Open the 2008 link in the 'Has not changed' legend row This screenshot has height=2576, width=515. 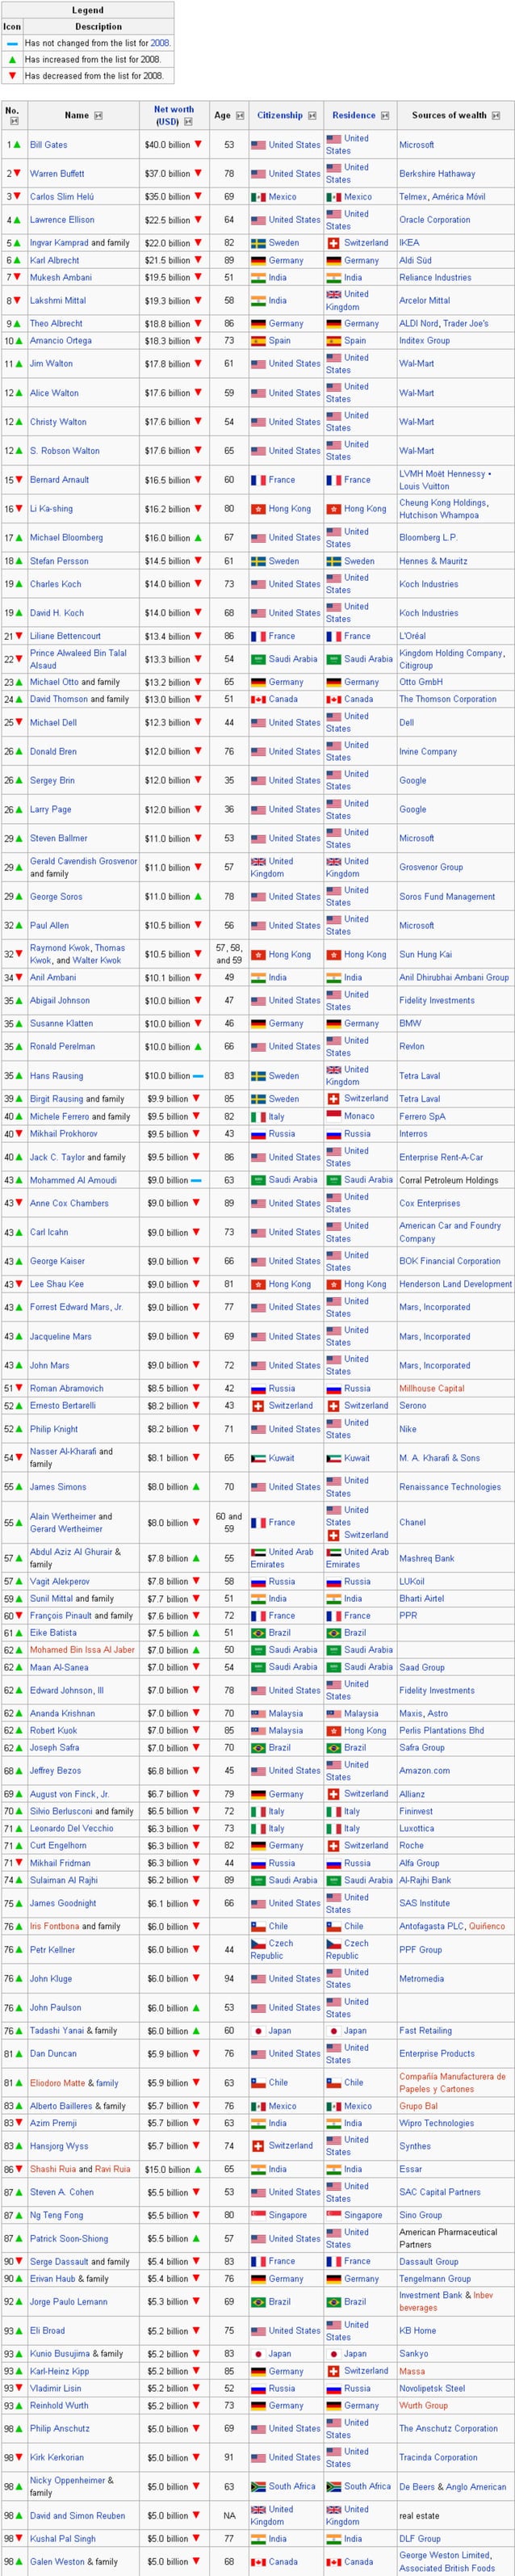[x=160, y=44]
